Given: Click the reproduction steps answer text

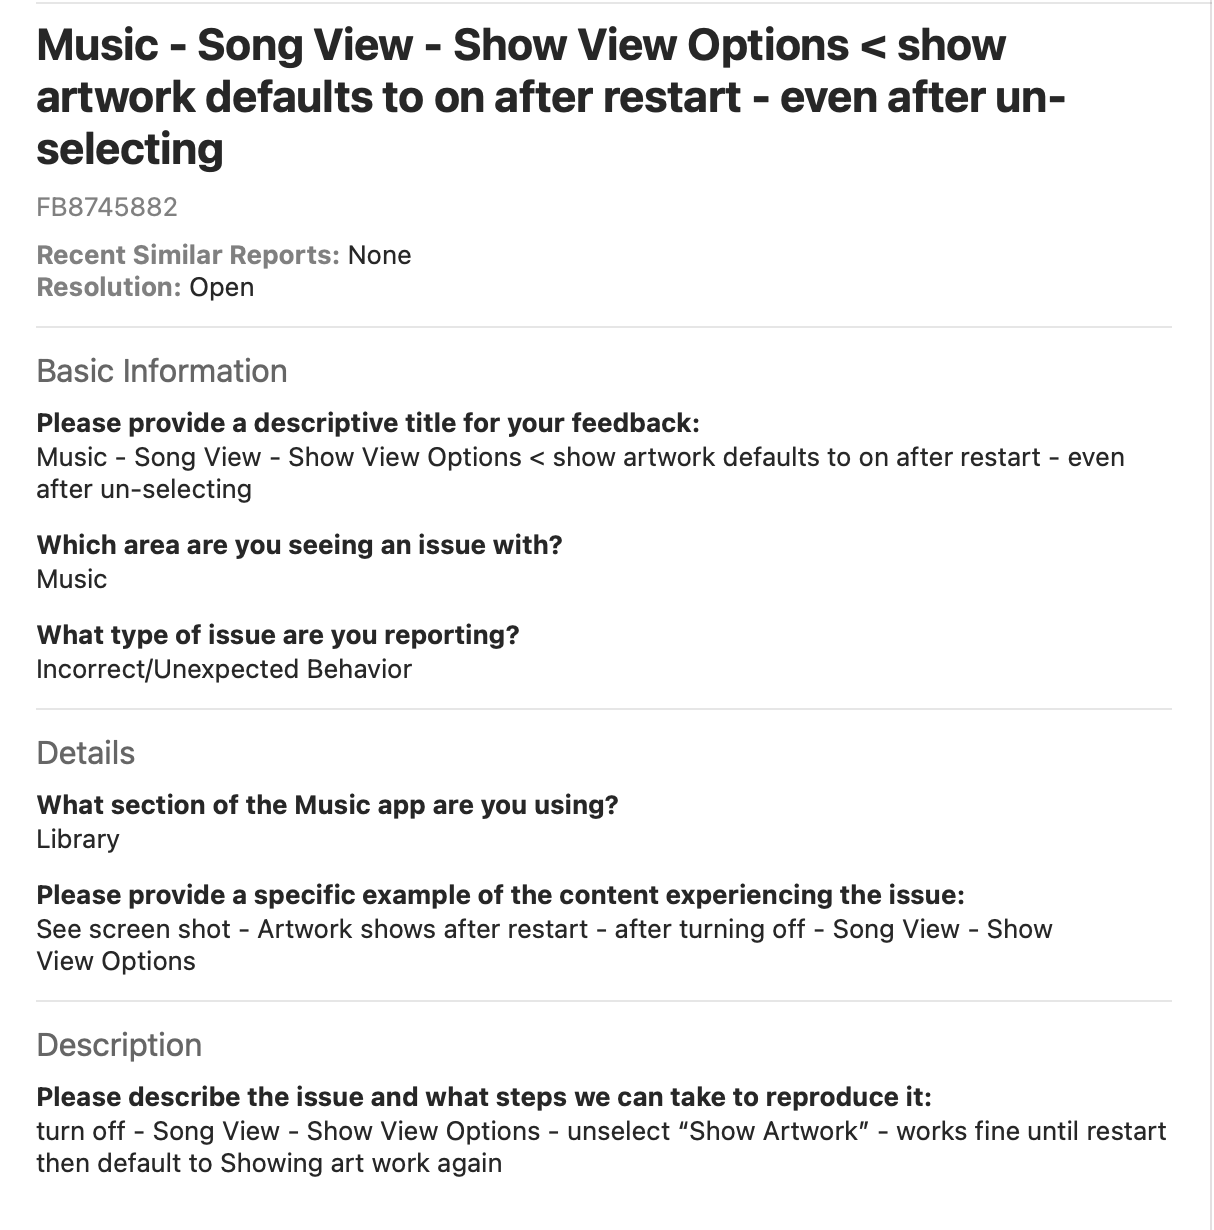Looking at the screenshot, I should tap(600, 1147).
